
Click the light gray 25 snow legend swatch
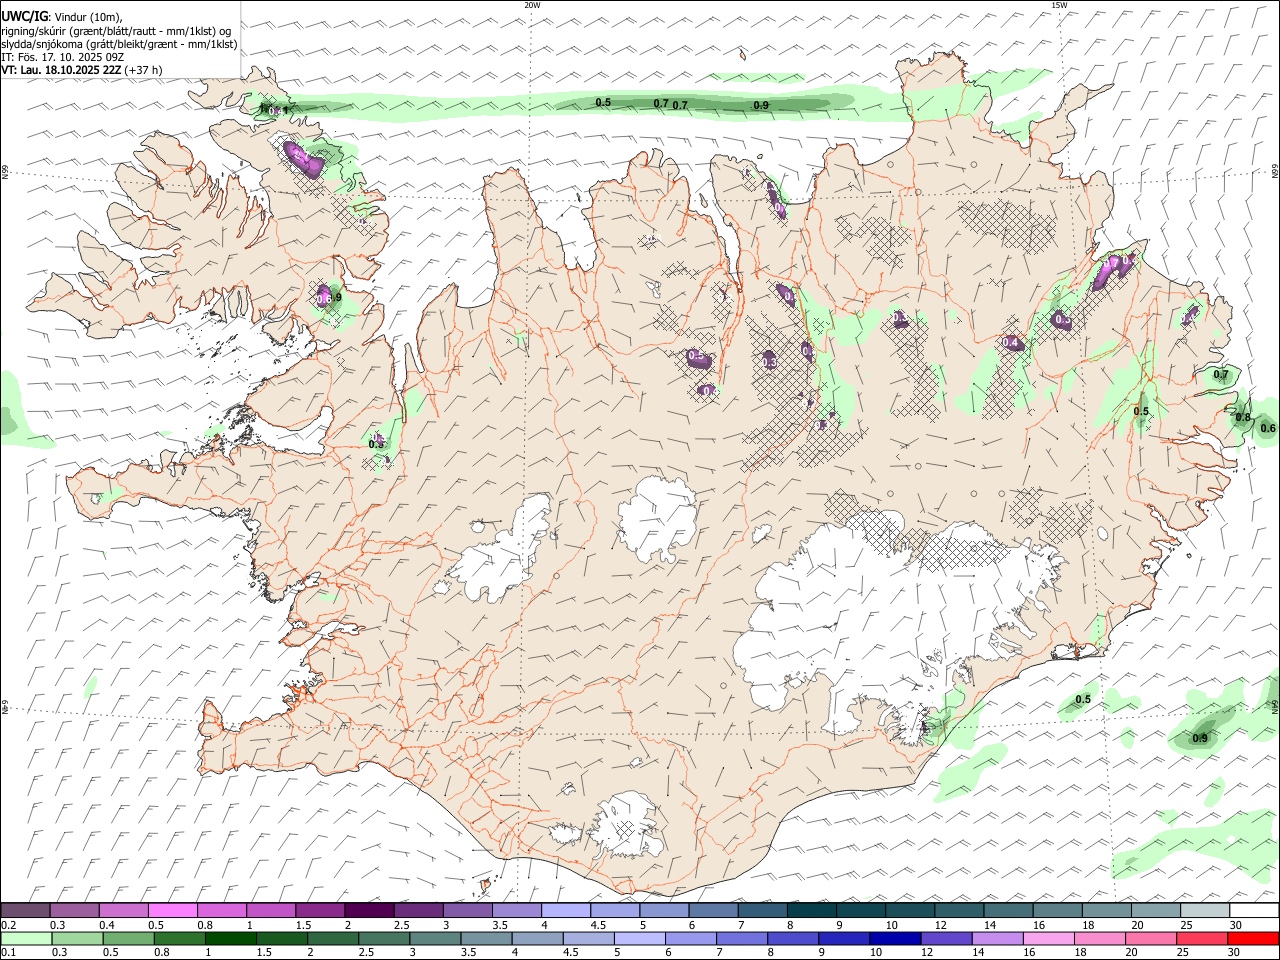pos(1204,910)
